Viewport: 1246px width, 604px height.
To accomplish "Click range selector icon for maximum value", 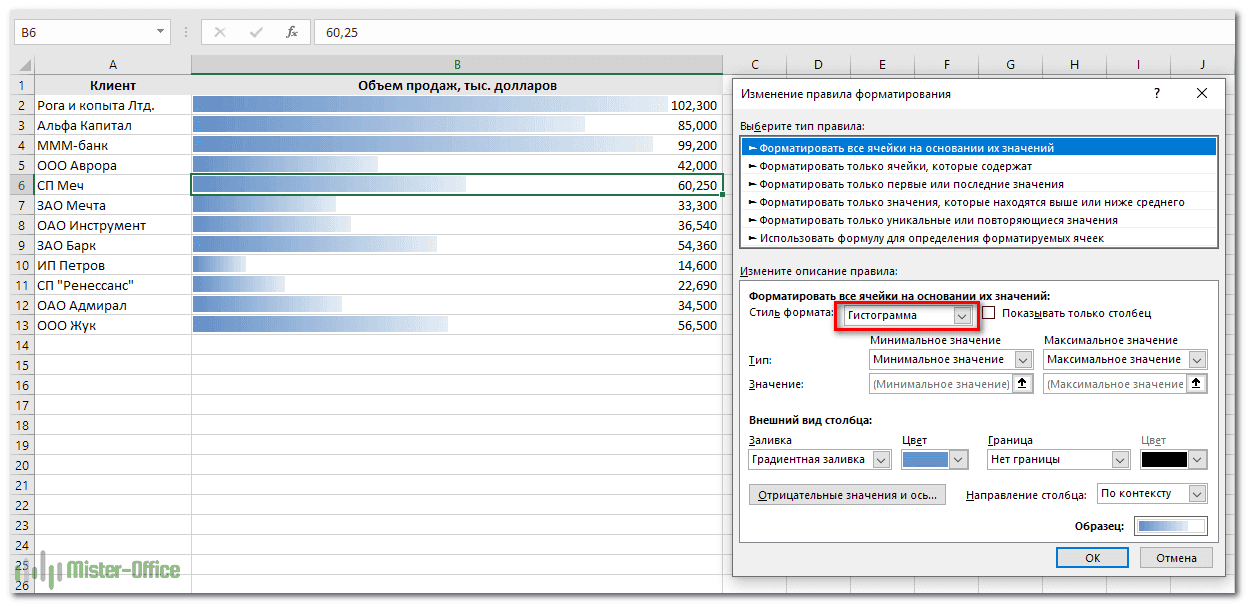I will (x=1197, y=384).
